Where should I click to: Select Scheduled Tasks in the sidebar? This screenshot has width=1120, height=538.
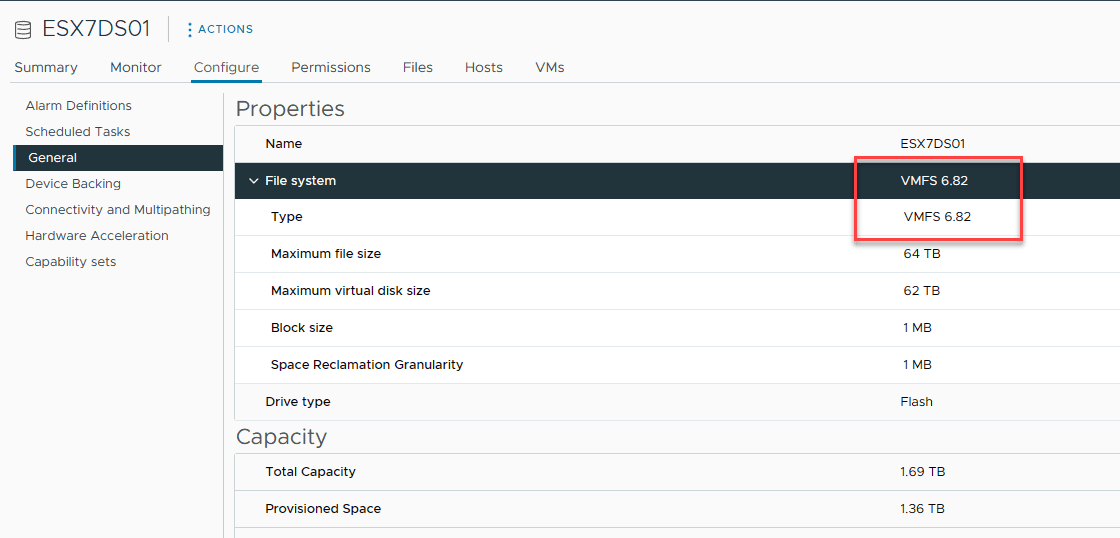point(77,131)
